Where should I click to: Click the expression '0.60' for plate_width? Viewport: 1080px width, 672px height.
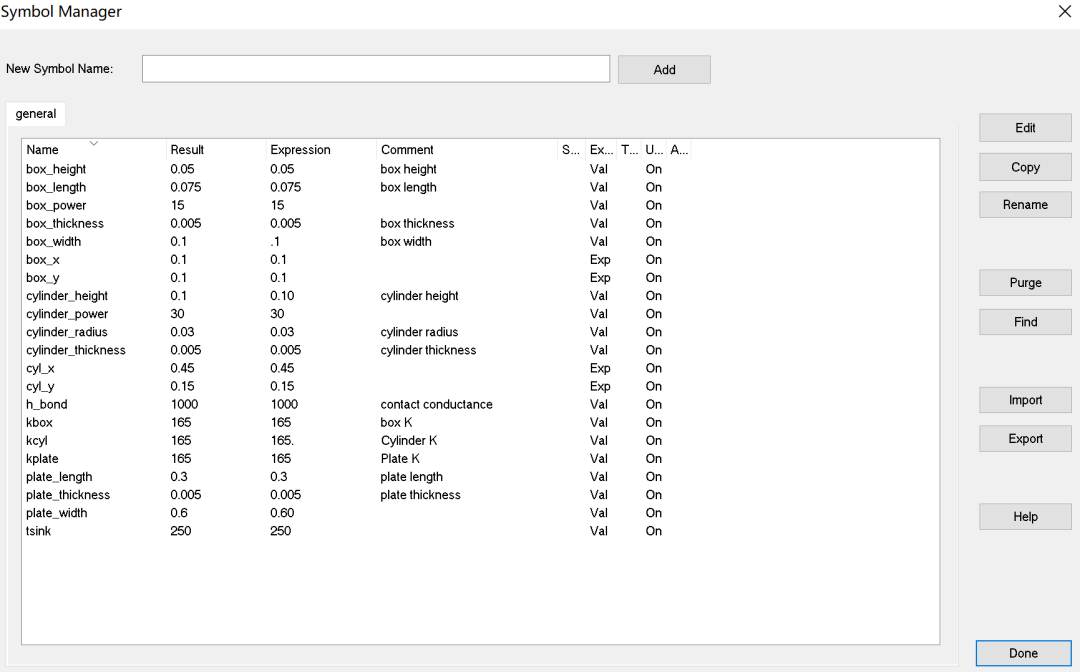pos(282,513)
